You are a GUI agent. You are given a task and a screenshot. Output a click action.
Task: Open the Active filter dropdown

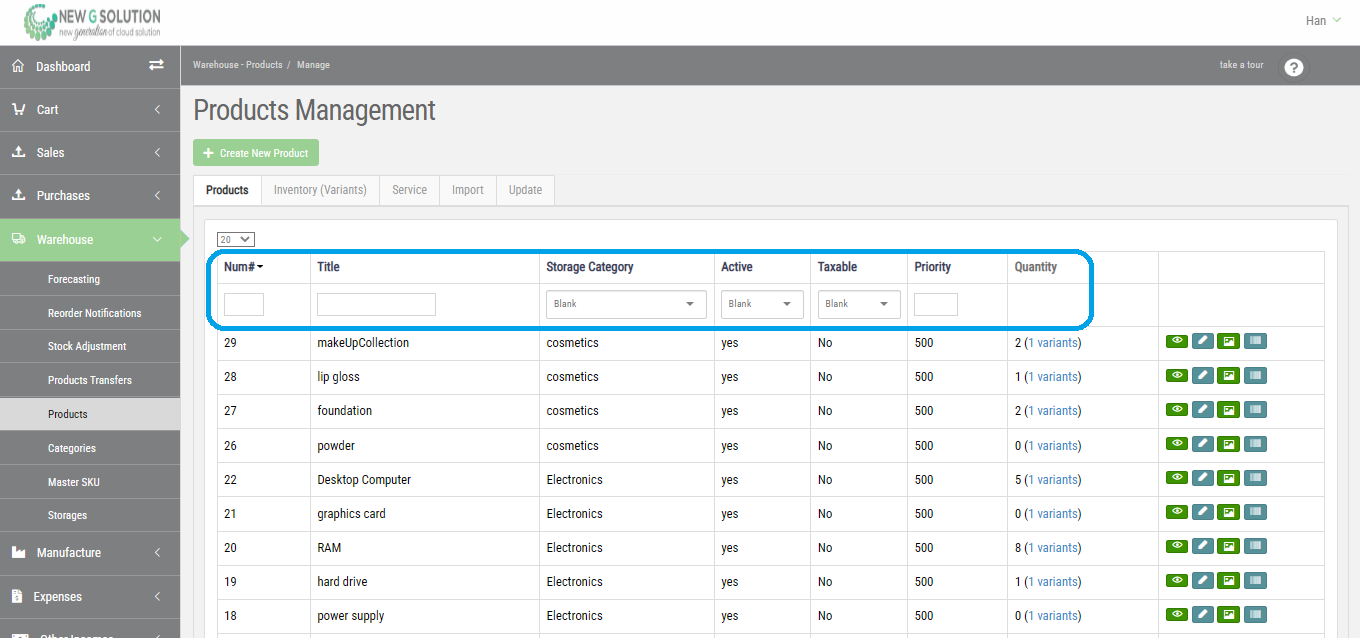(761, 304)
